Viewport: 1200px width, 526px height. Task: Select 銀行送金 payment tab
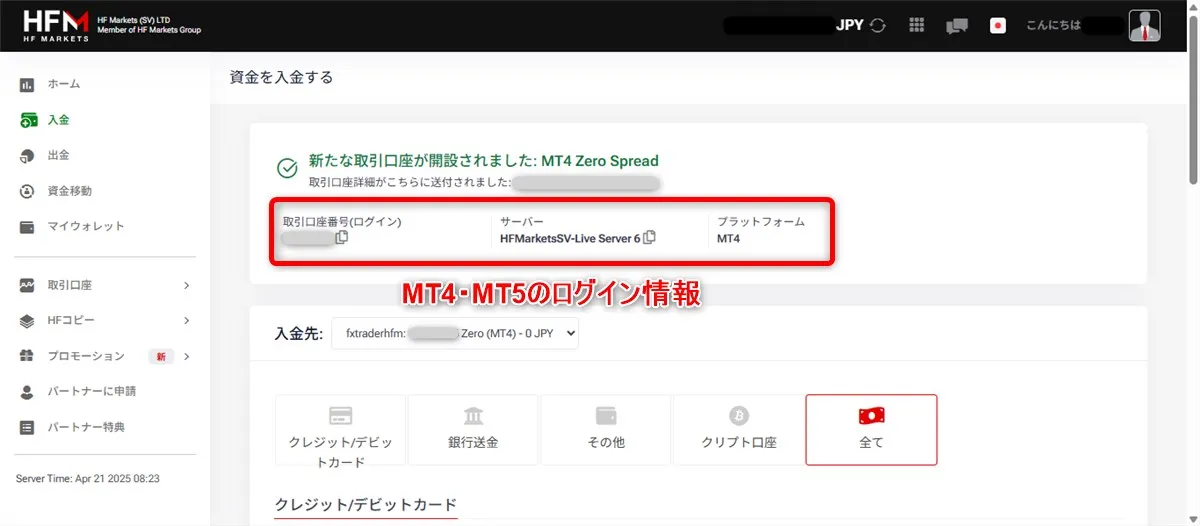473,430
